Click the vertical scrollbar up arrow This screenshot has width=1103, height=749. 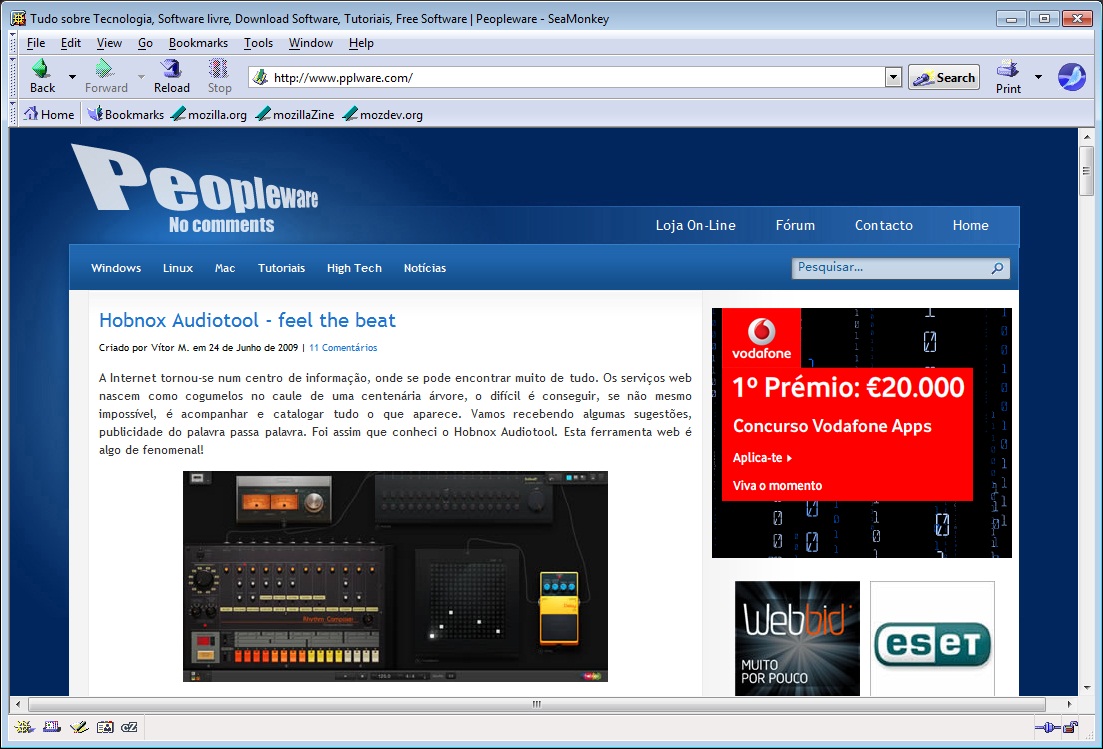point(1087,137)
